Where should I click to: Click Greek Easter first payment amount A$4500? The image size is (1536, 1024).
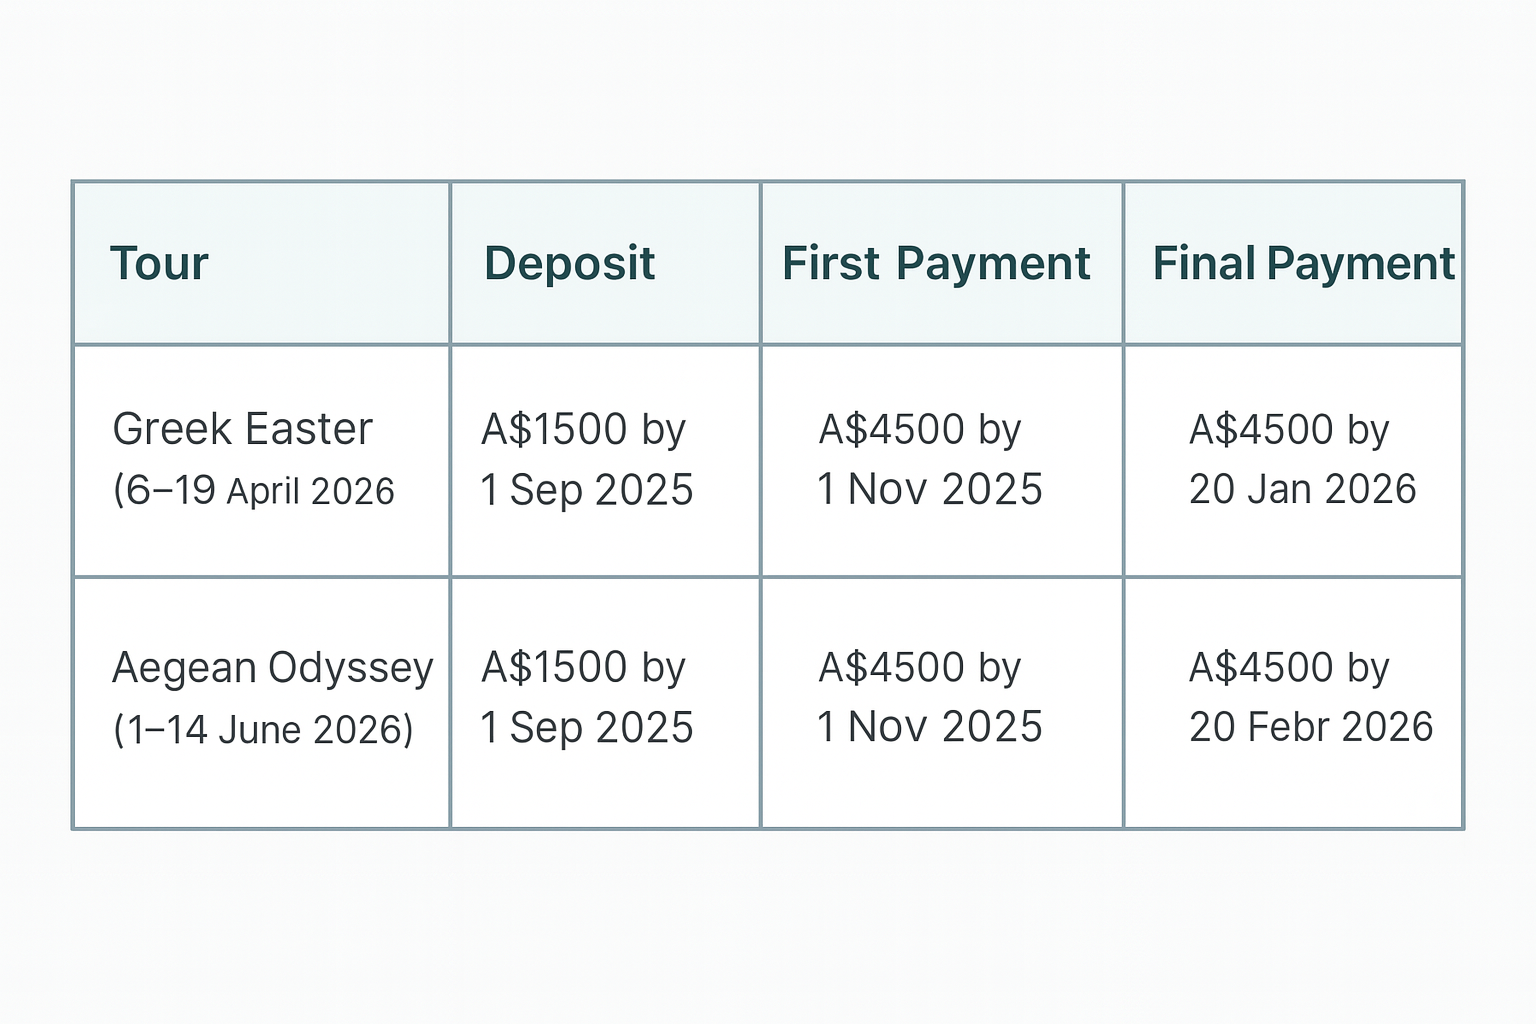tap(892, 429)
